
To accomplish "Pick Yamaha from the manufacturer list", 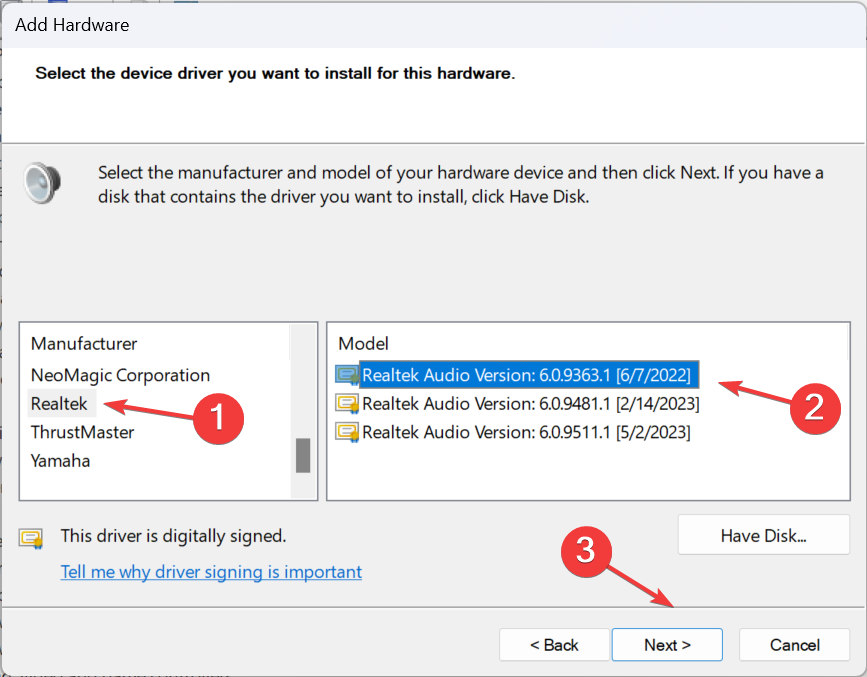I will click(x=60, y=461).
